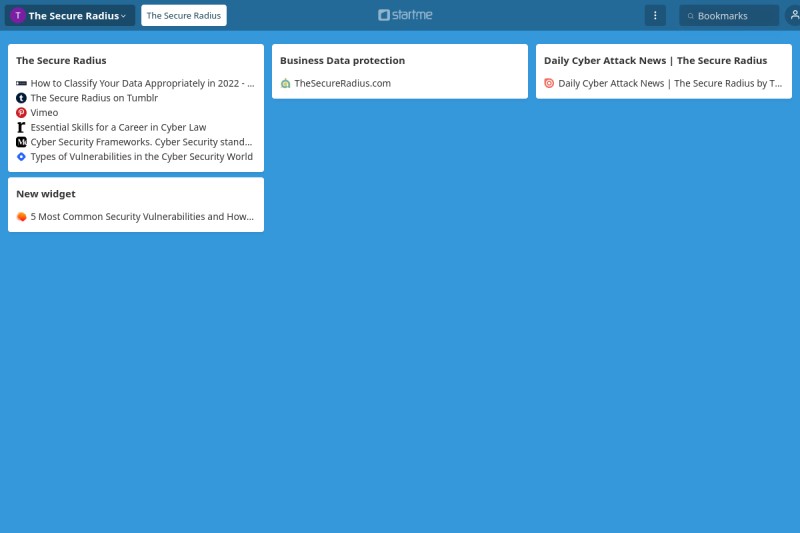The height and width of the screenshot is (533, 800).
Task: Click the search magnifier icon
Action: 690,16
